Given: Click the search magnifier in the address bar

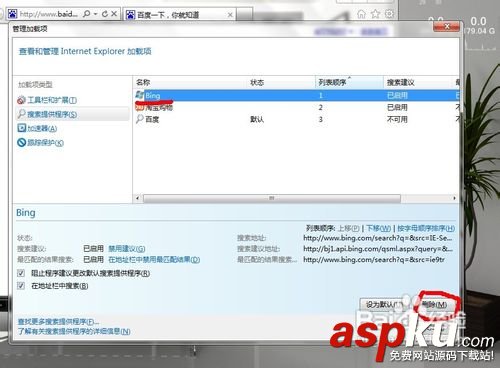Looking at the screenshot, I should pos(87,14).
